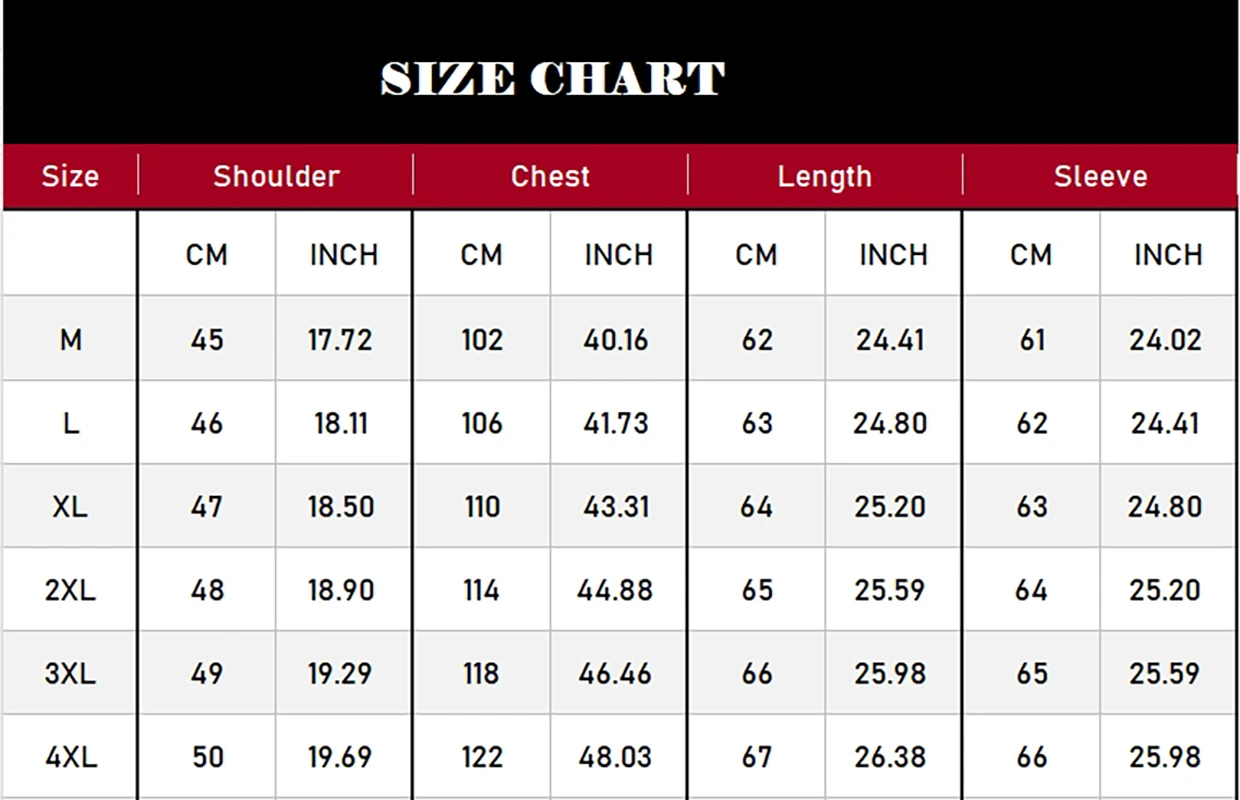Select the M size row label
This screenshot has height=800, width=1240.
(x=70, y=340)
